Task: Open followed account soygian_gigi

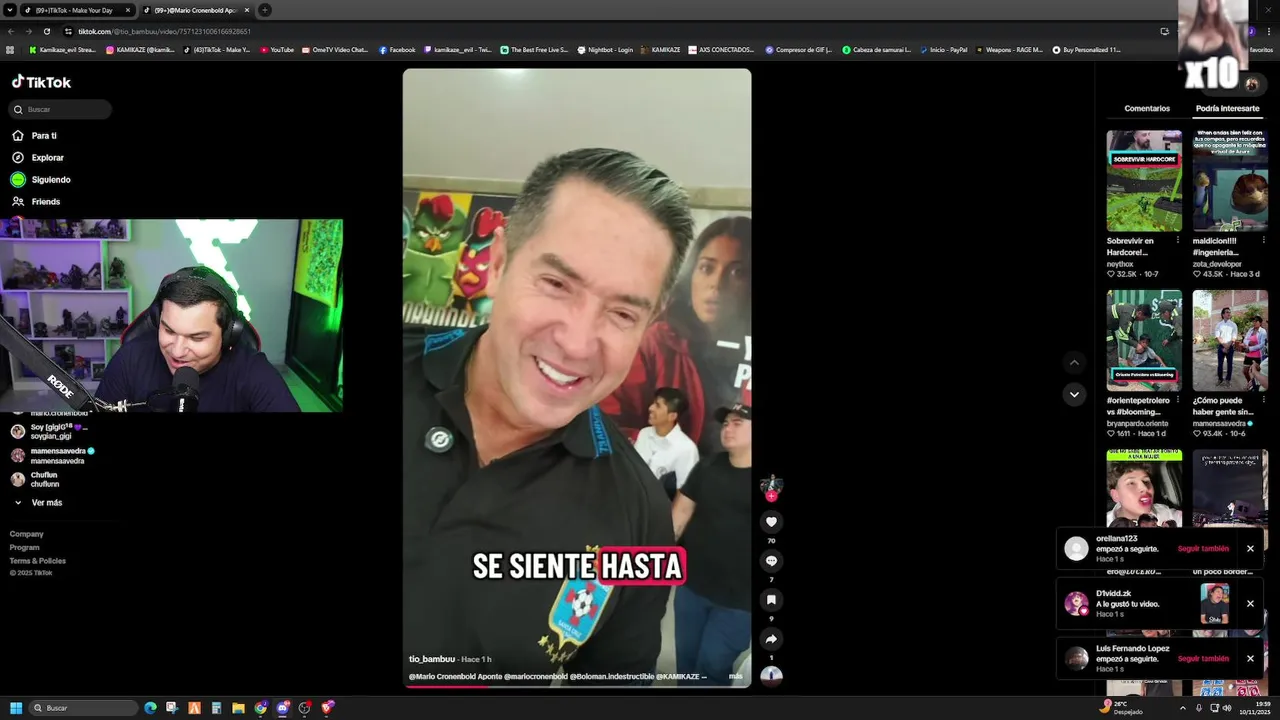Action: [x=50, y=432]
